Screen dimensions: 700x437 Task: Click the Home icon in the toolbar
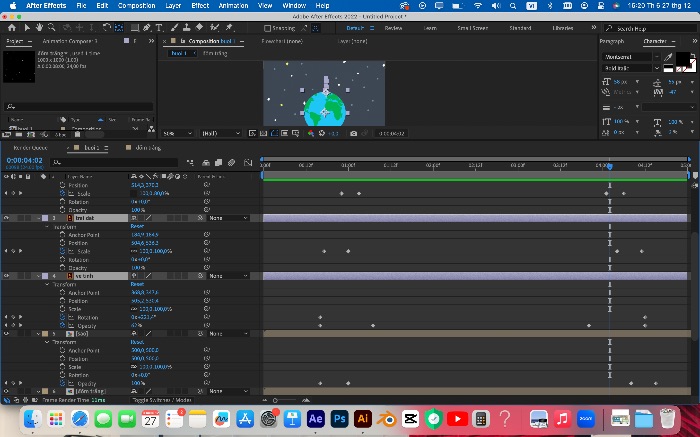pyautogui.click(x=12, y=28)
